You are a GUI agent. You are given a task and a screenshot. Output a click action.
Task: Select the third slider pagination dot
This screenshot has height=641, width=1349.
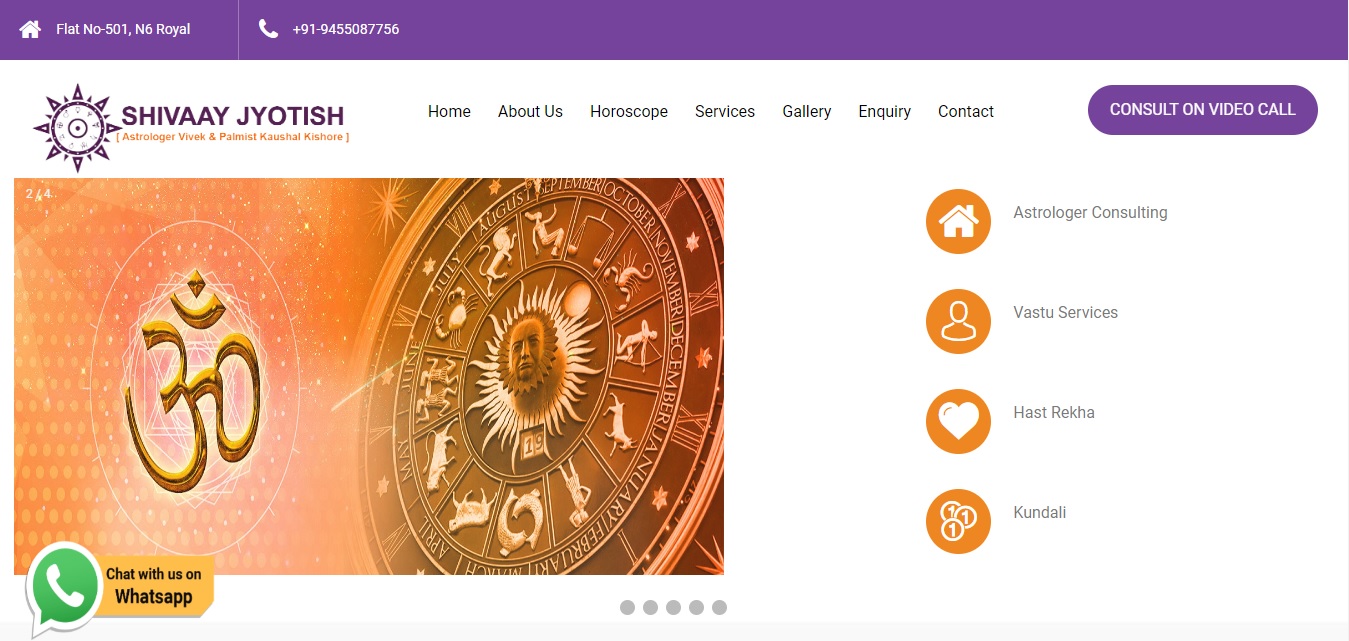(673, 607)
